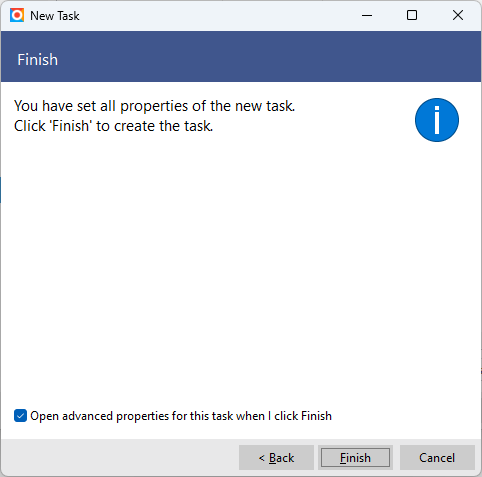Click the empty white area of the dialog
This screenshot has height=477, width=482.
click(241, 267)
